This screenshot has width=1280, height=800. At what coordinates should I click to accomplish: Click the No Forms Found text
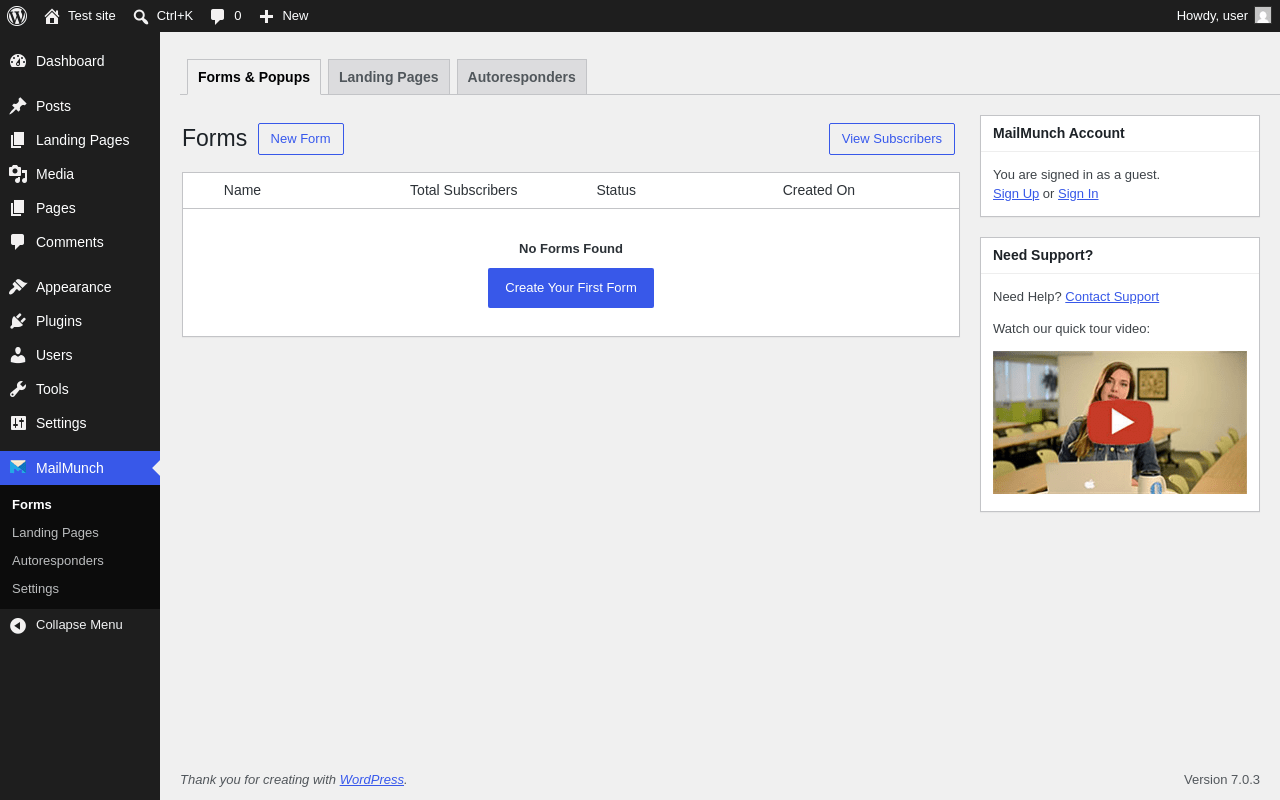571,248
